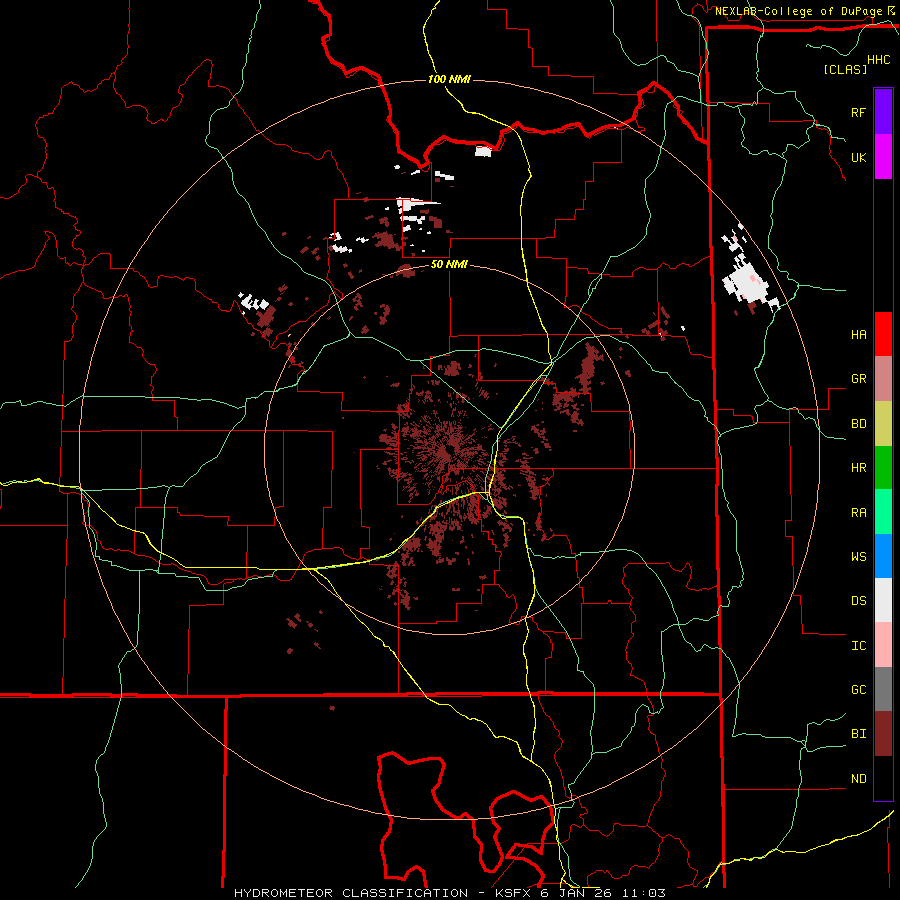Click the BD yellow legend swatch
Screen dimensions: 900x900
coord(883,424)
